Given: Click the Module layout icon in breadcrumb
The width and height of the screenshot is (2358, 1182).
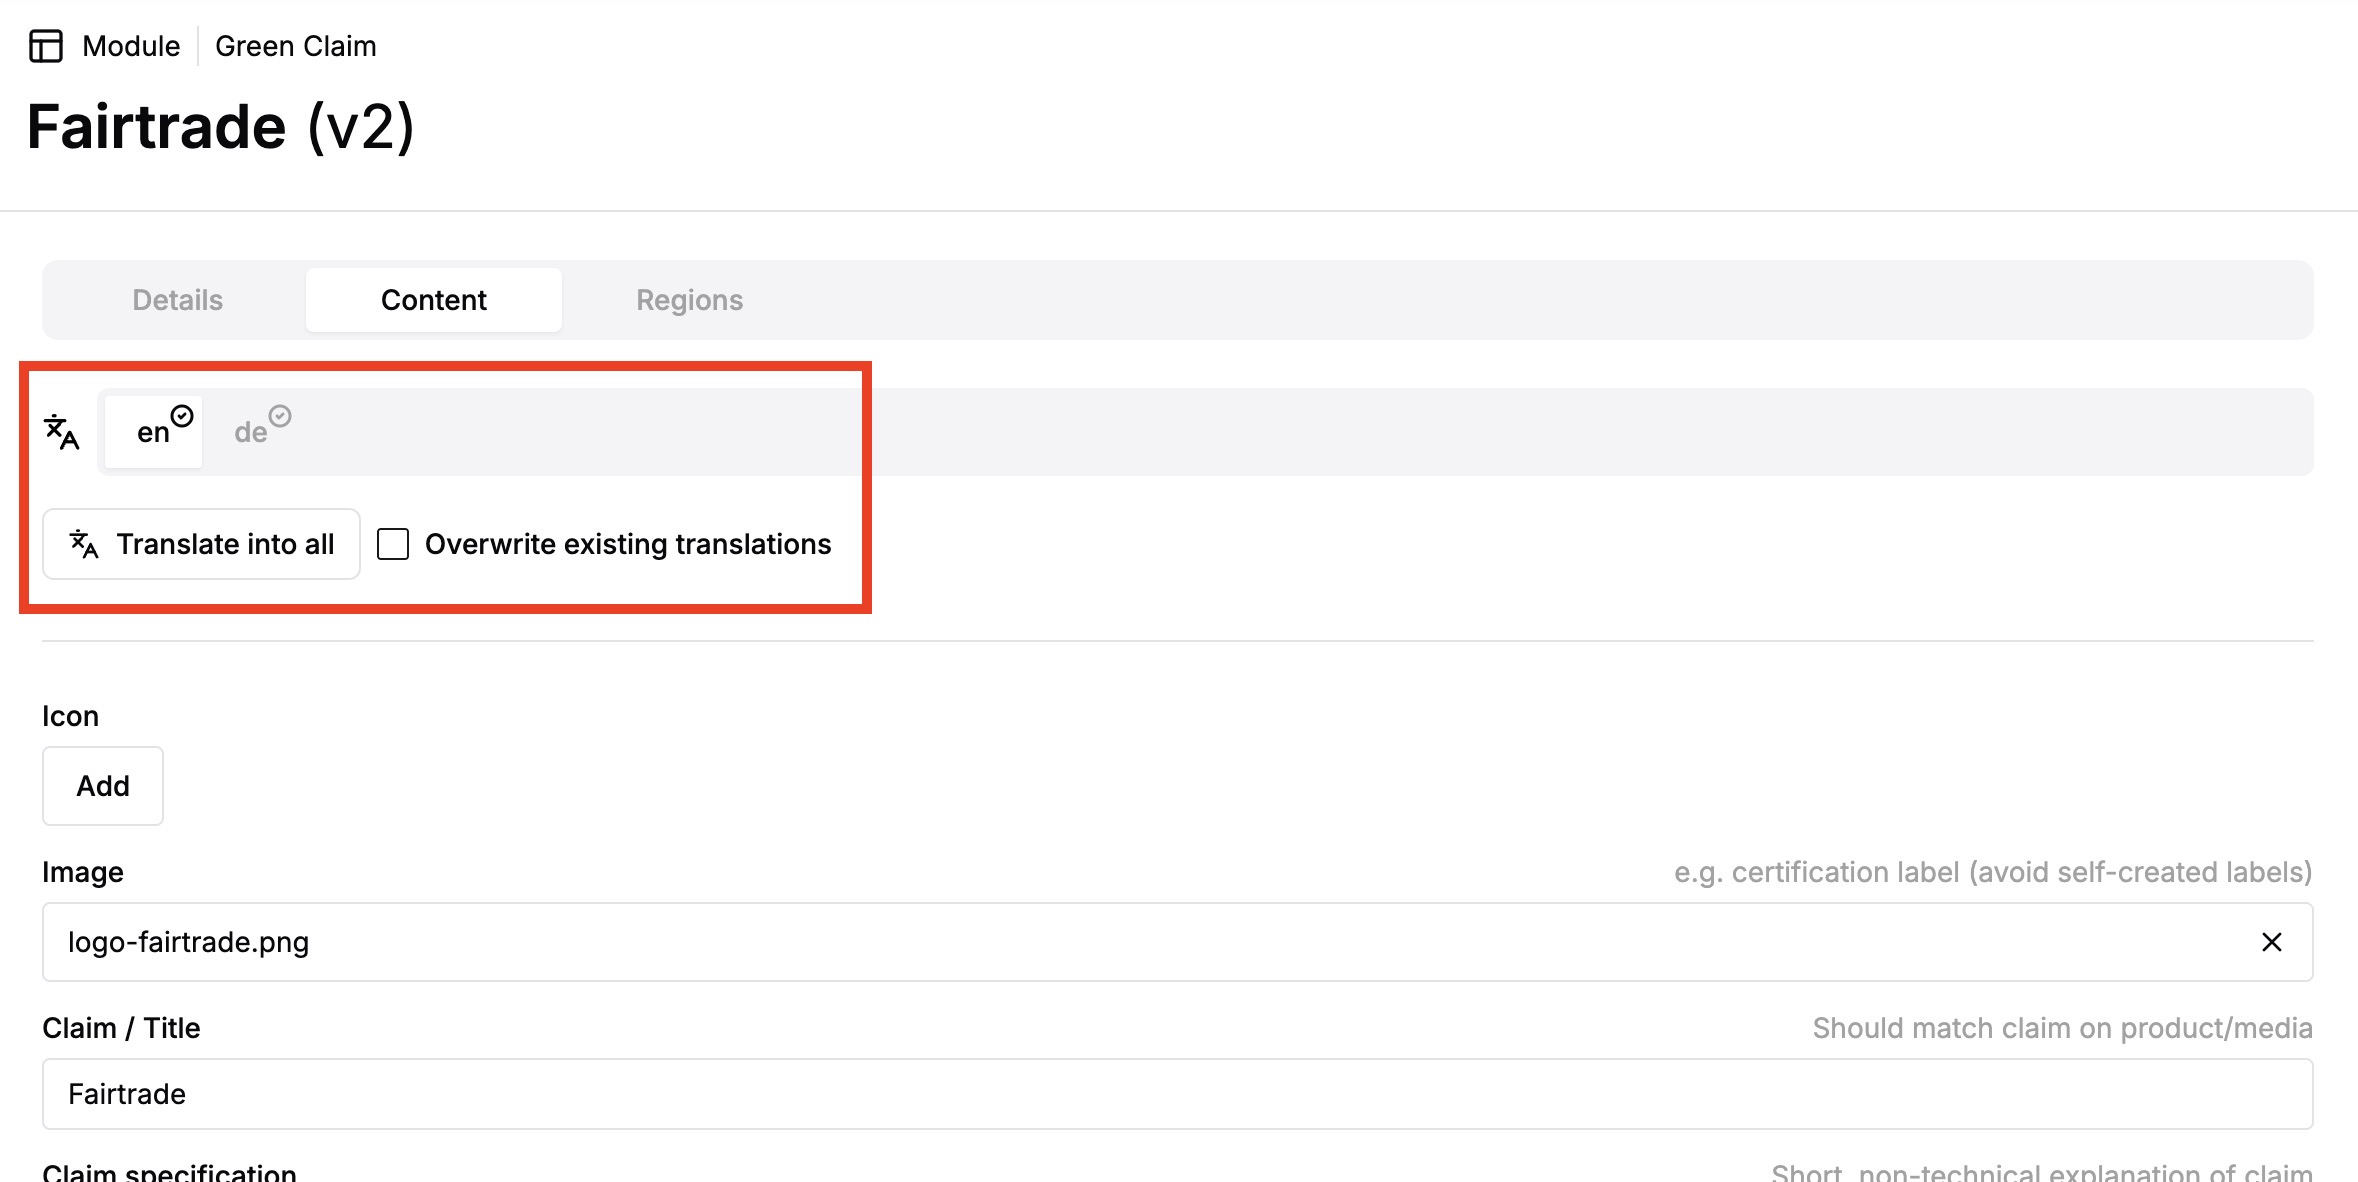Looking at the screenshot, I should click(46, 46).
